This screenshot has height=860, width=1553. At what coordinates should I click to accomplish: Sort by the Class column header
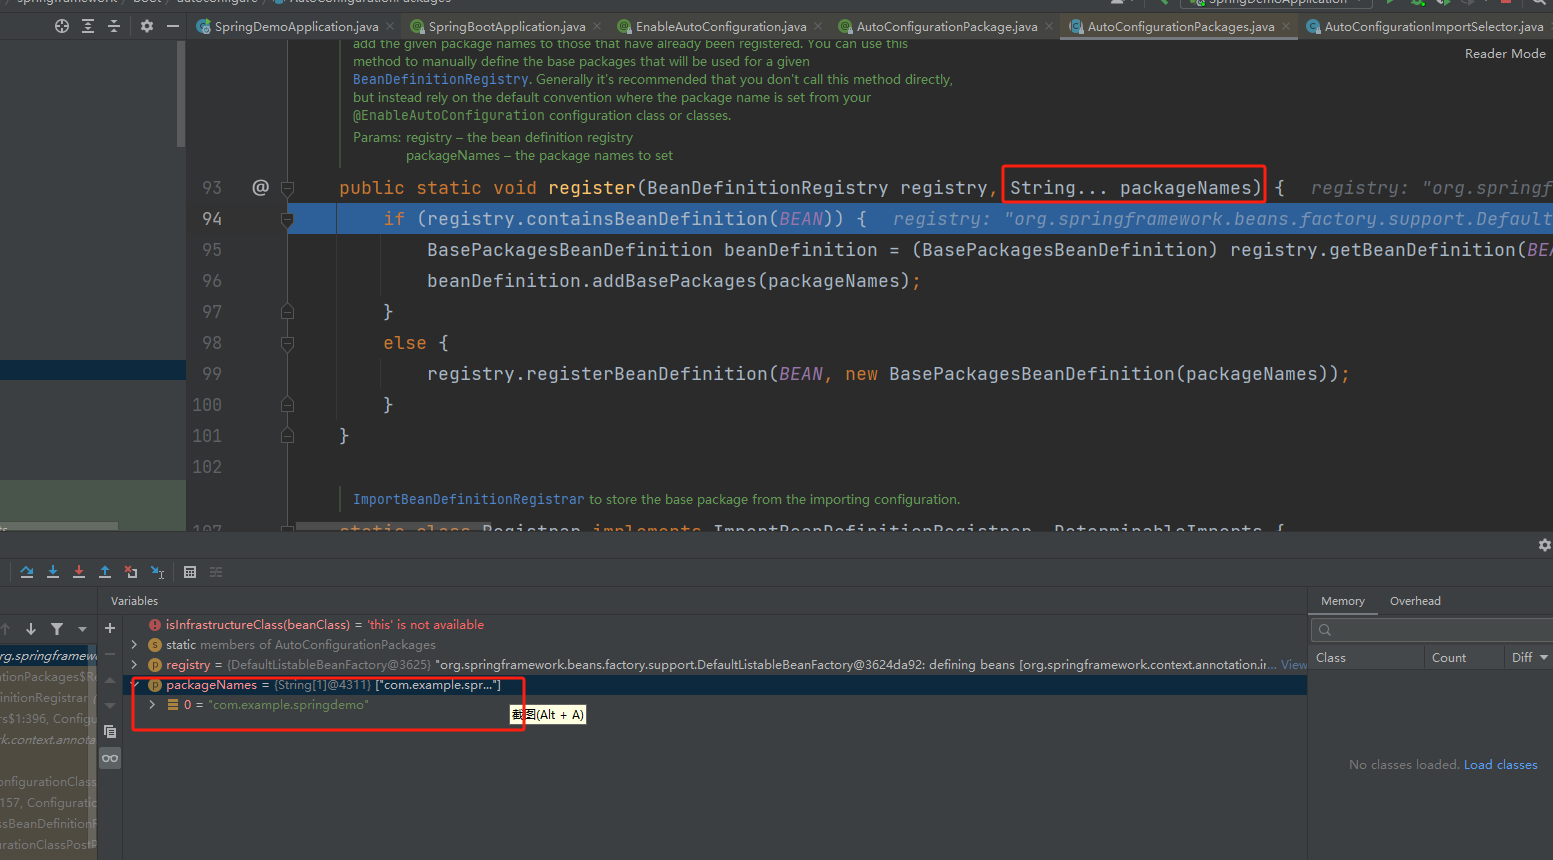[x=1366, y=658]
